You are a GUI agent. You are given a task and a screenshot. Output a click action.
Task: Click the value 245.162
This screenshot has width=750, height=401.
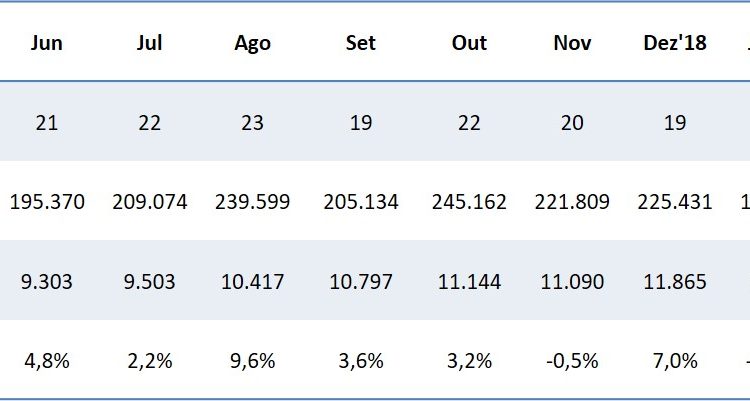(x=469, y=202)
